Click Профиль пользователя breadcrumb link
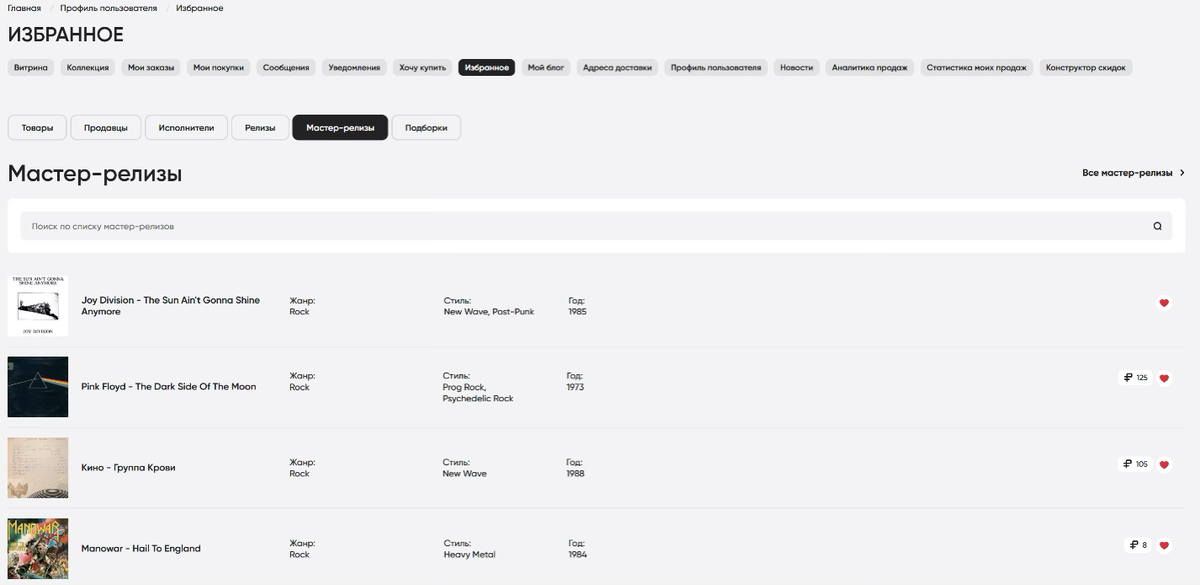This screenshot has height=585, width=1200. 108,8
